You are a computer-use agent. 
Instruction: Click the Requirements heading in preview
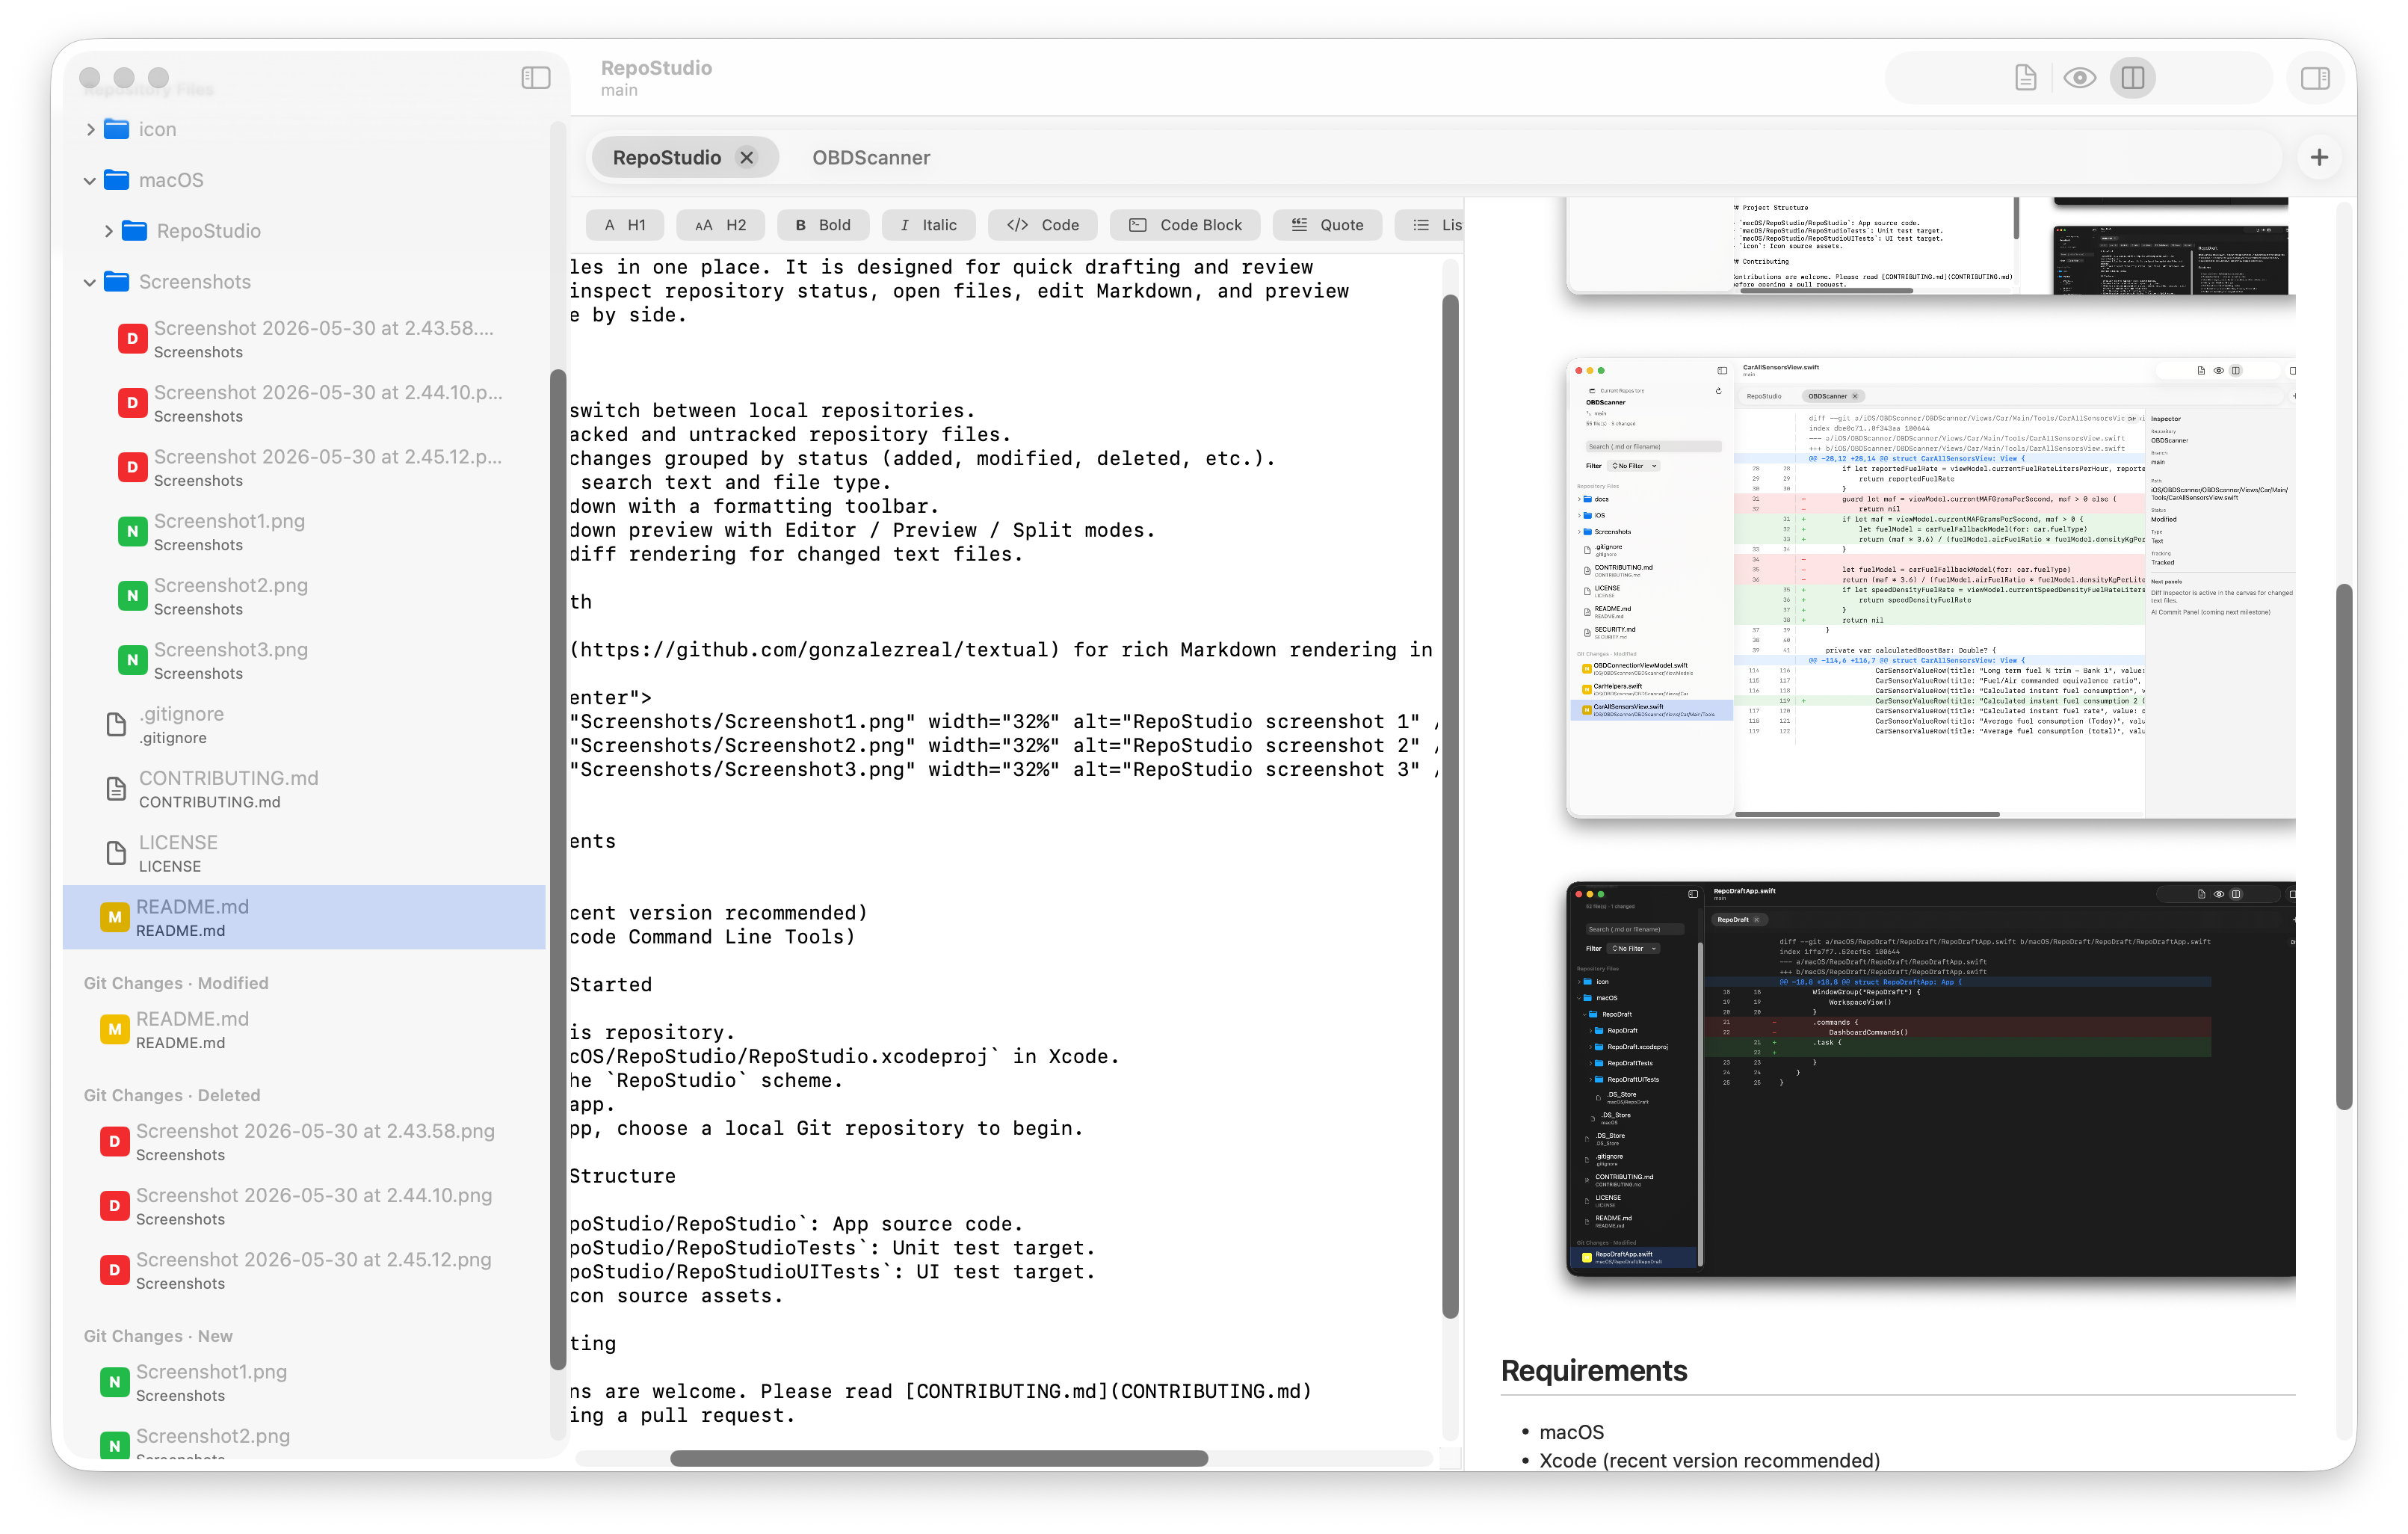tap(1594, 1370)
